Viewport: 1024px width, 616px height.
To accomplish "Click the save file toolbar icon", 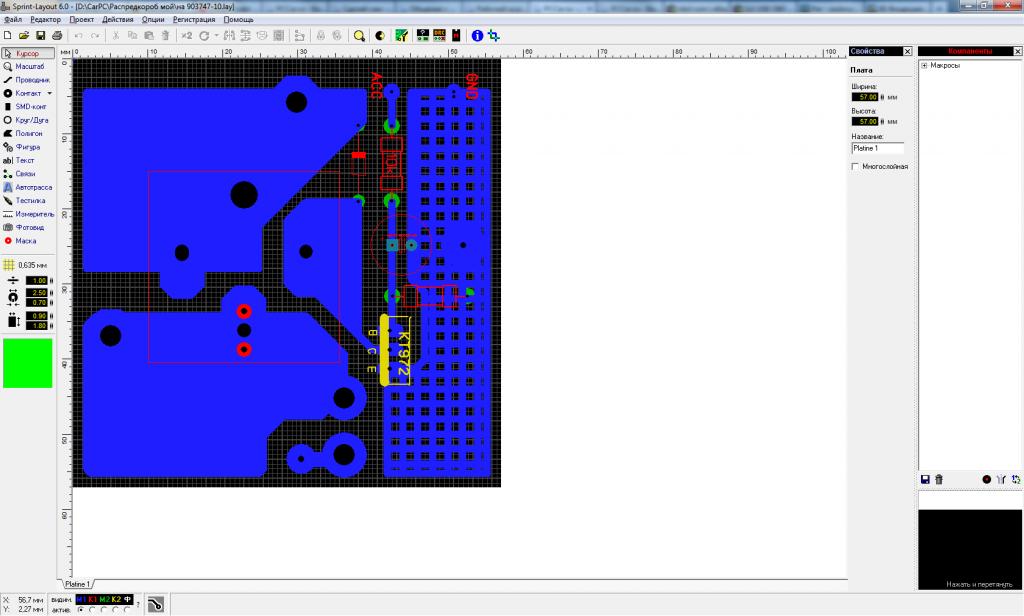I will [x=39, y=35].
